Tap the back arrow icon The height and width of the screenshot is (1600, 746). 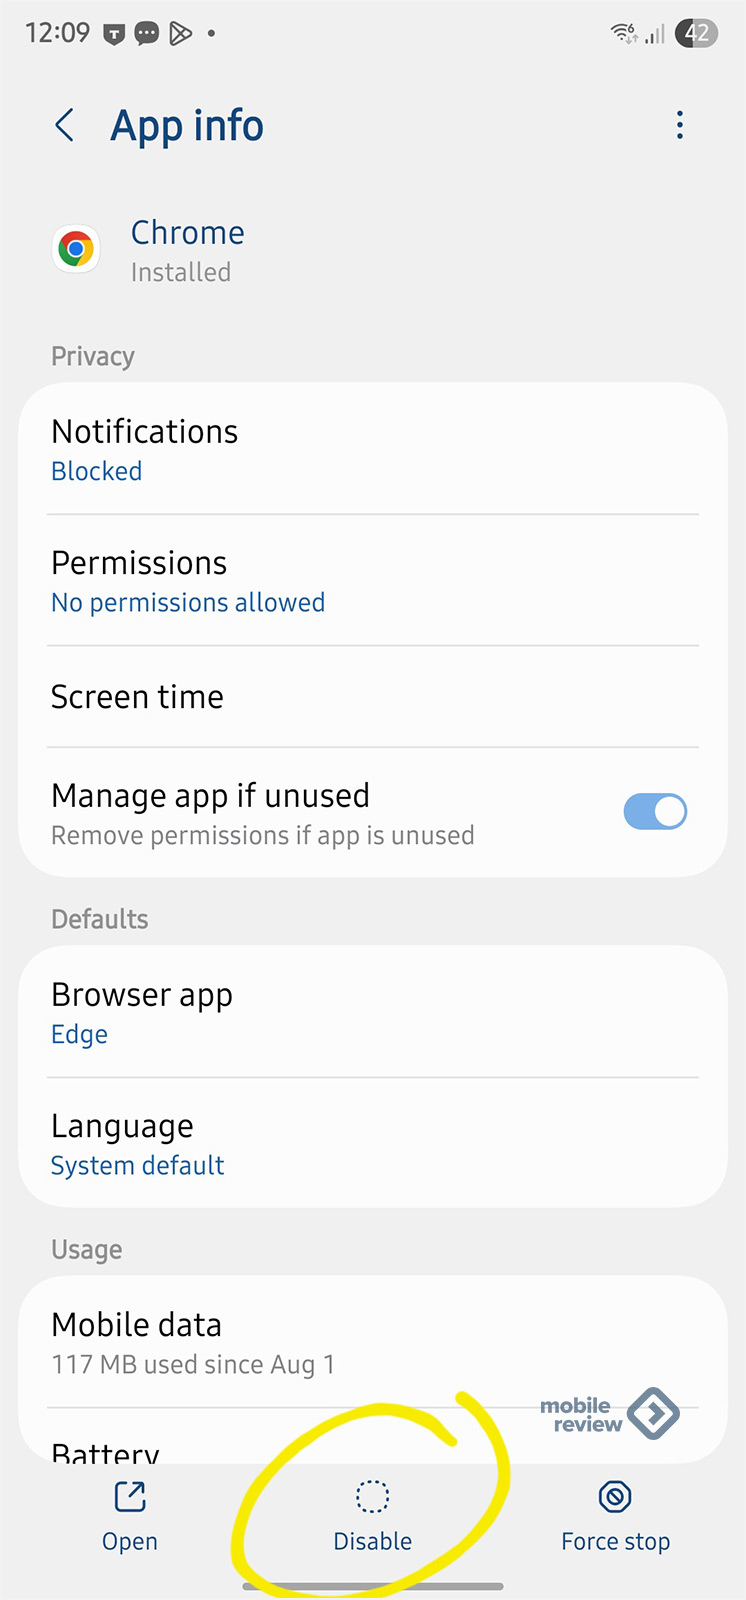click(65, 126)
